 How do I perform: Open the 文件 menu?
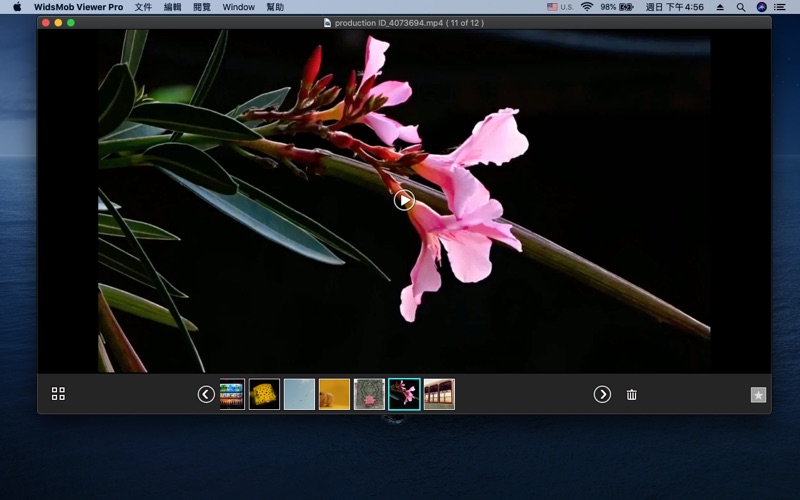pyautogui.click(x=143, y=7)
